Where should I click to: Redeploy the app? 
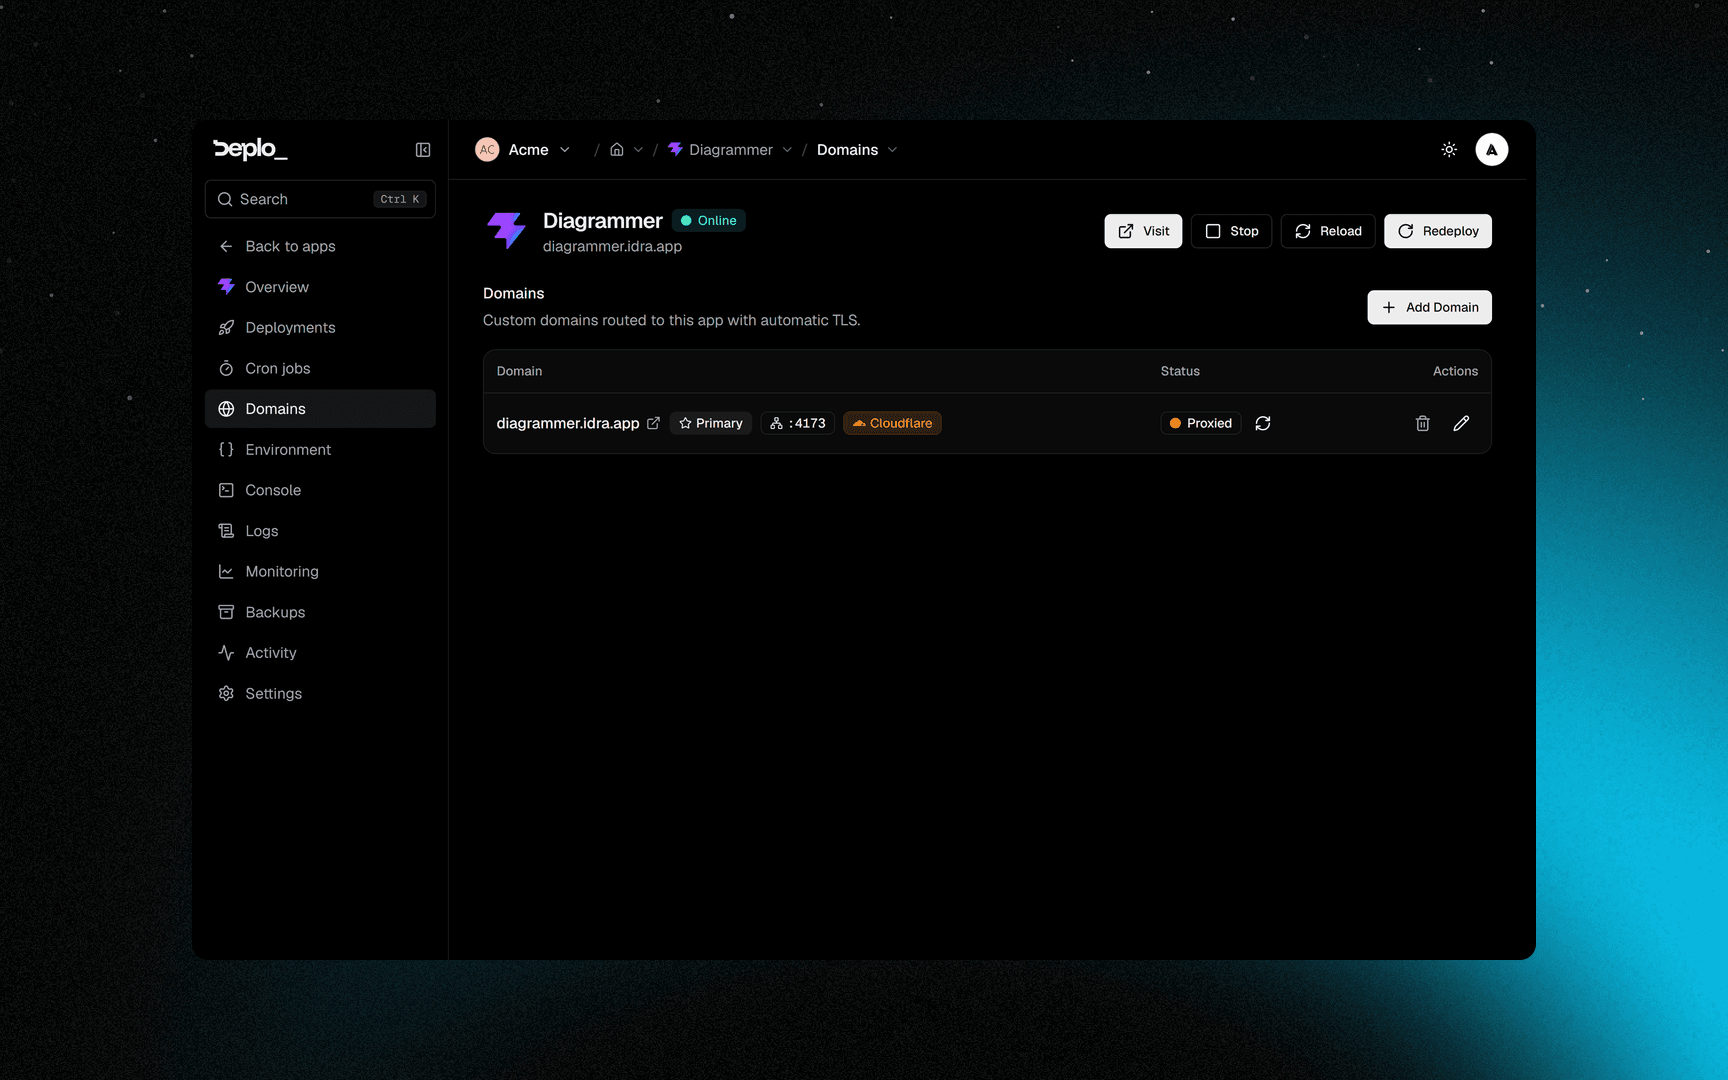(x=1438, y=231)
